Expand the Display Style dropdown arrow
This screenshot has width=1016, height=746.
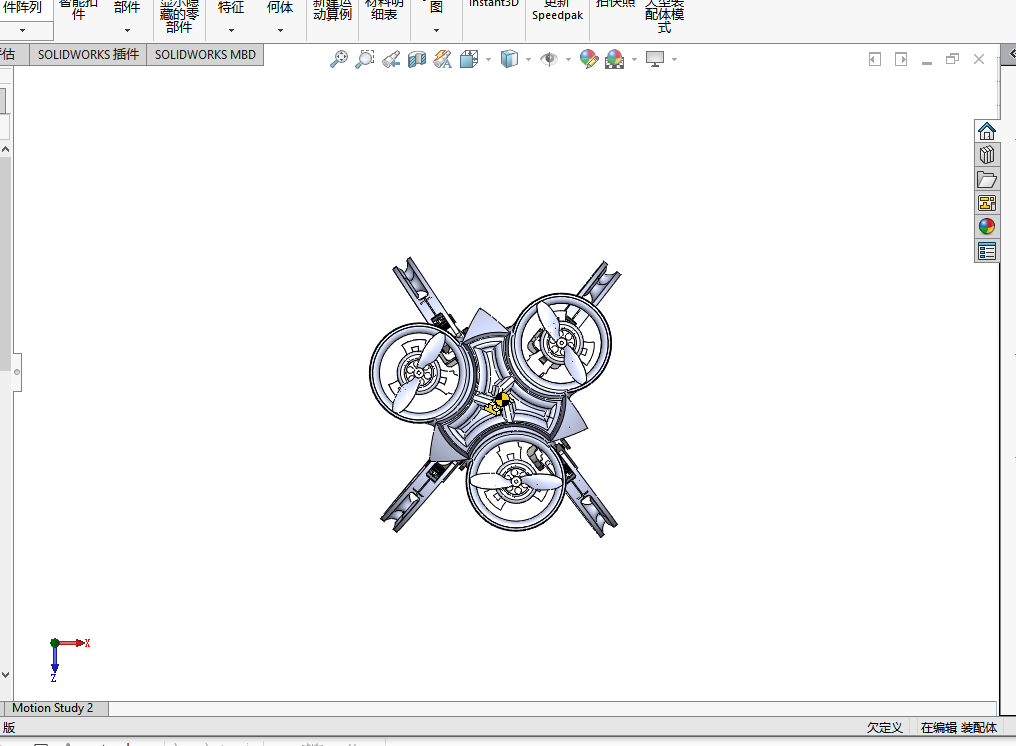[528, 60]
